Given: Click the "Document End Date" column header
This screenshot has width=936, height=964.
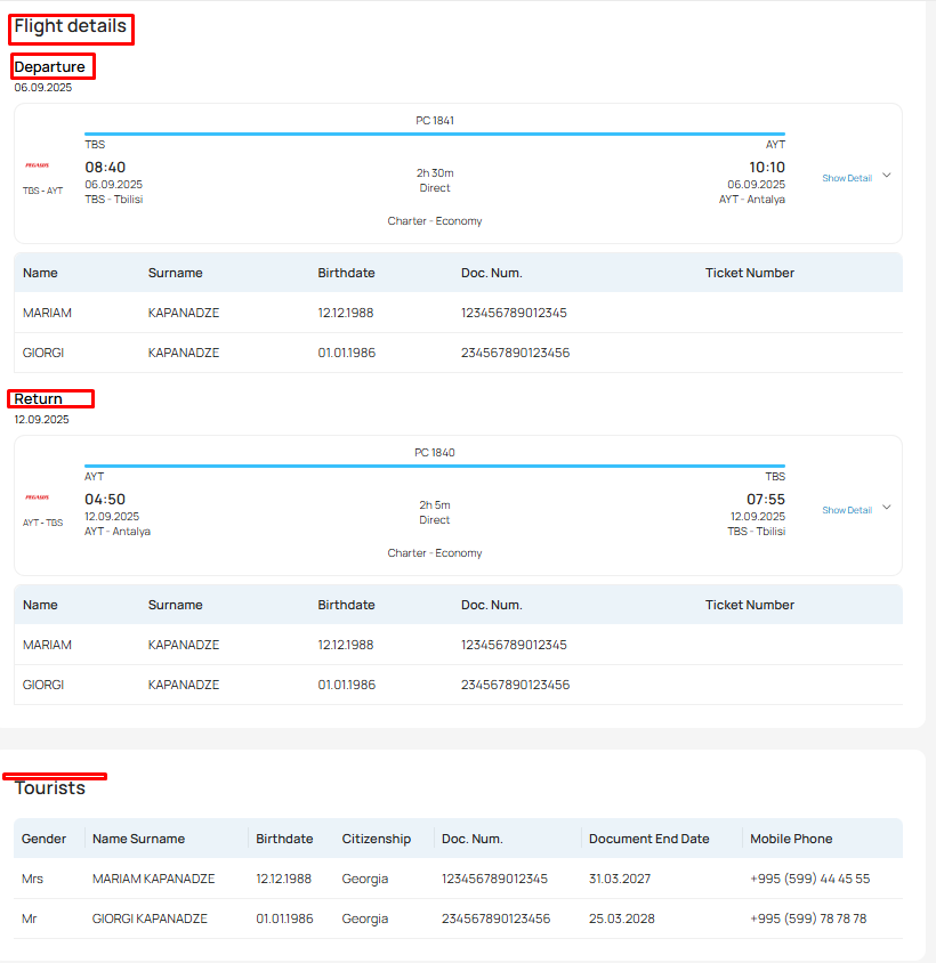Looking at the screenshot, I should [650, 838].
